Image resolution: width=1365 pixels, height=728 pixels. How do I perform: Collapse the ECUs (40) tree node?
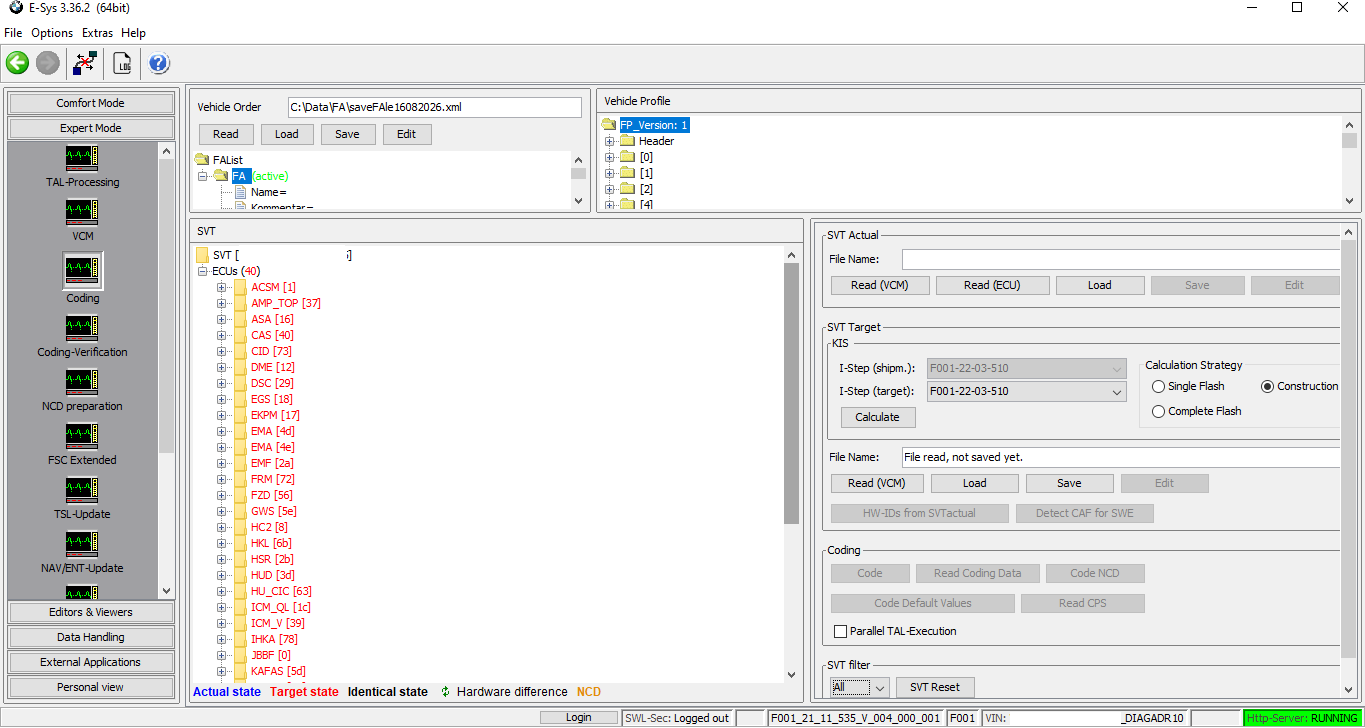203,271
